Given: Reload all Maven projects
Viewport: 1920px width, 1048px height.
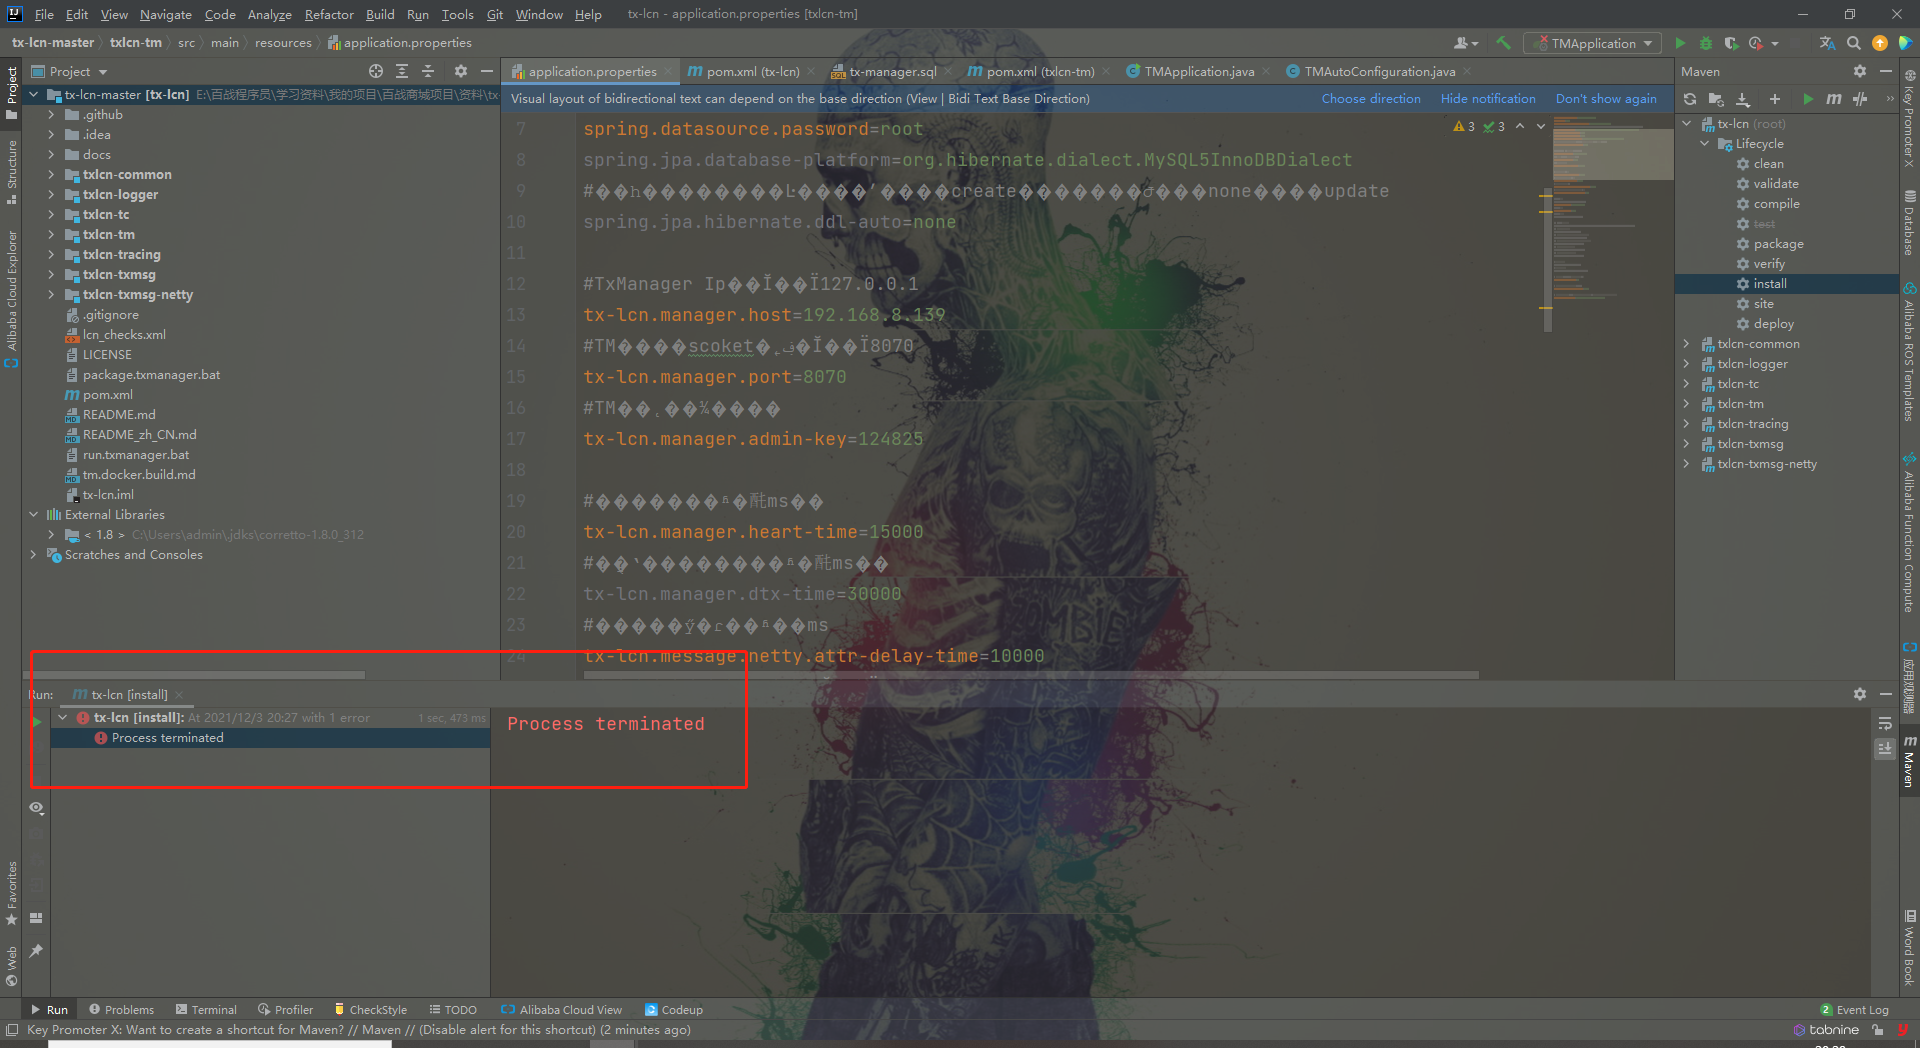Looking at the screenshot, I should 1690,99.
